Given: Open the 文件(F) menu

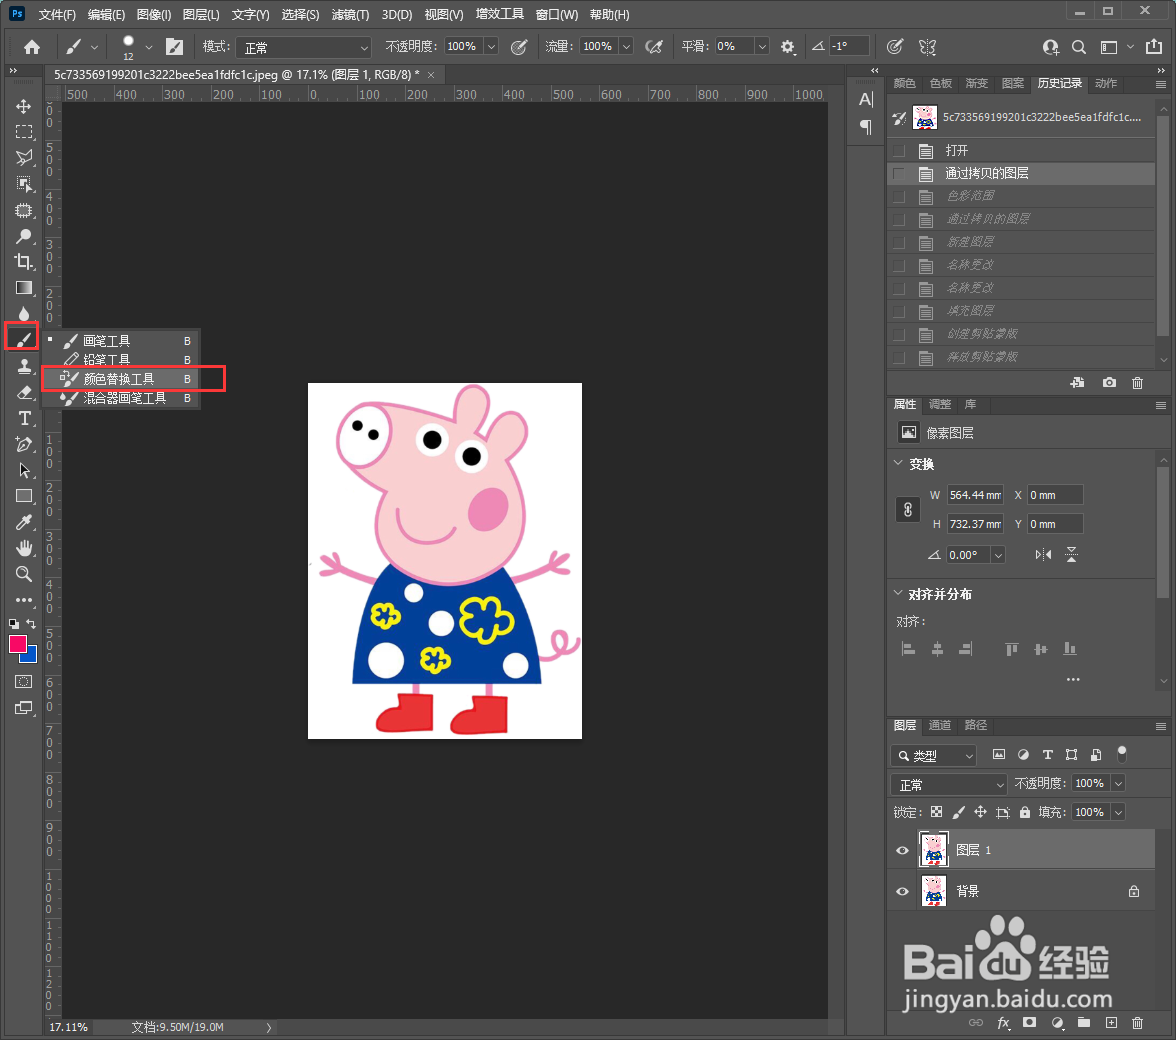Looking at the screenshot, I should pos(57,14).
